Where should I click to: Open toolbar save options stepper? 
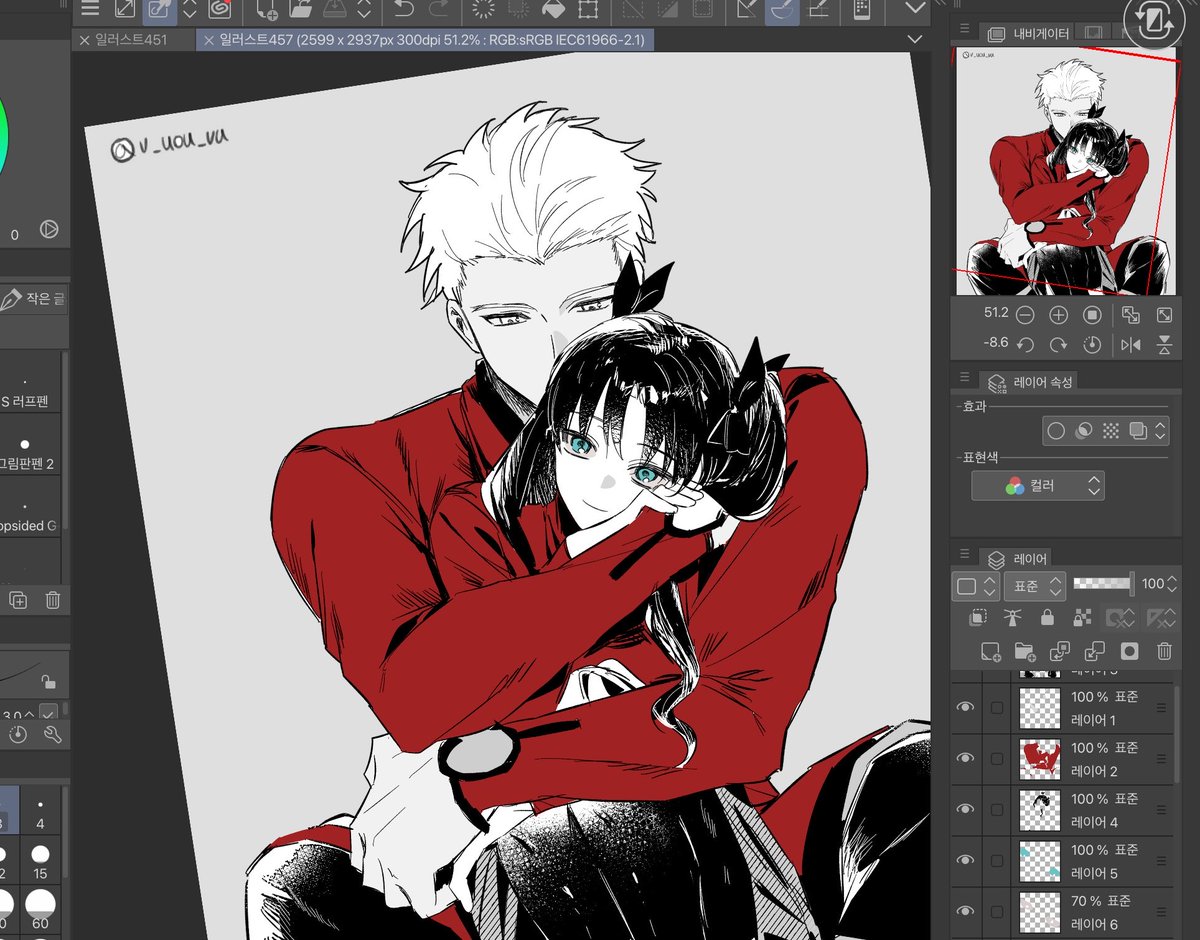click(x=364, y=10)
